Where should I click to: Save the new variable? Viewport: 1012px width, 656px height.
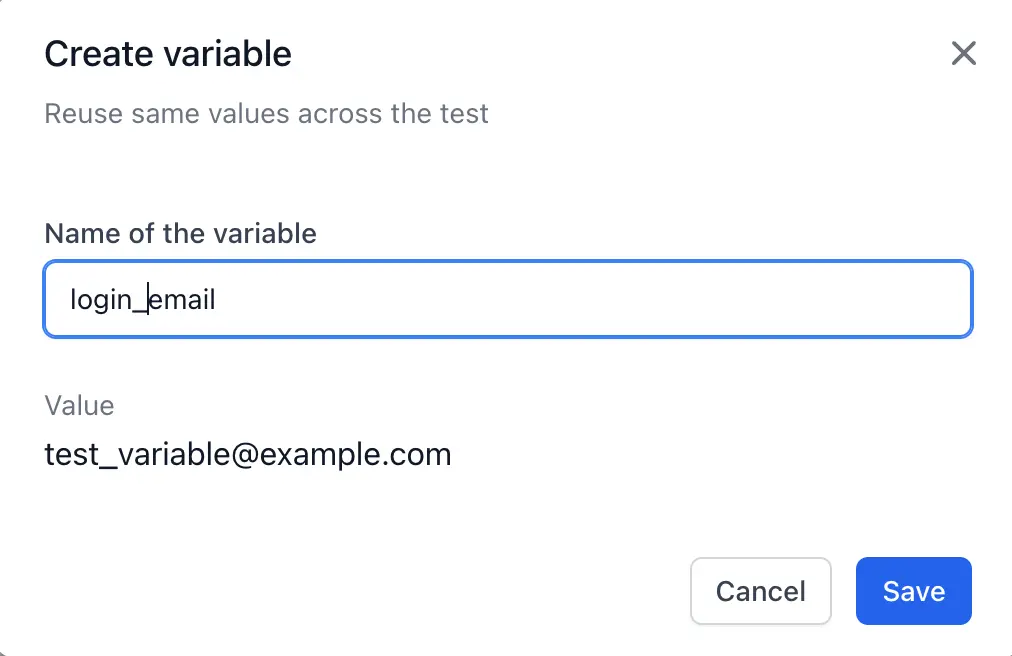913,591
